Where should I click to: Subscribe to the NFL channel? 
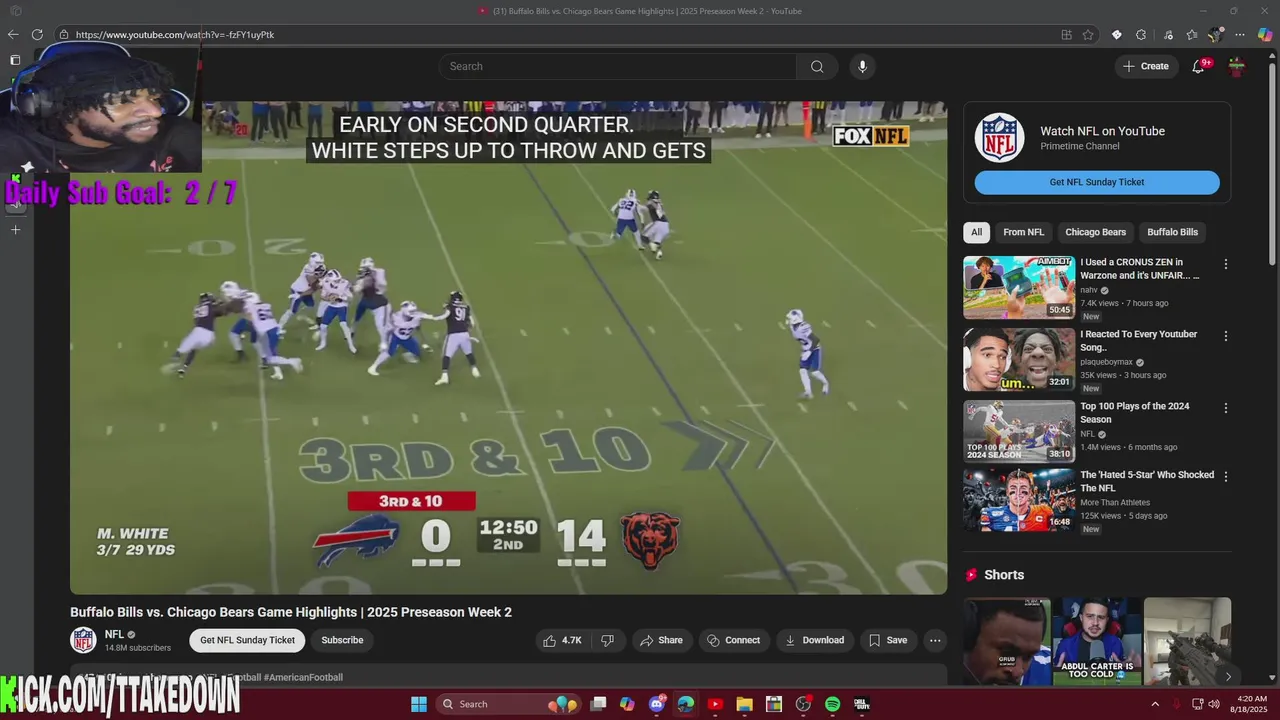(x=342, y=640)
